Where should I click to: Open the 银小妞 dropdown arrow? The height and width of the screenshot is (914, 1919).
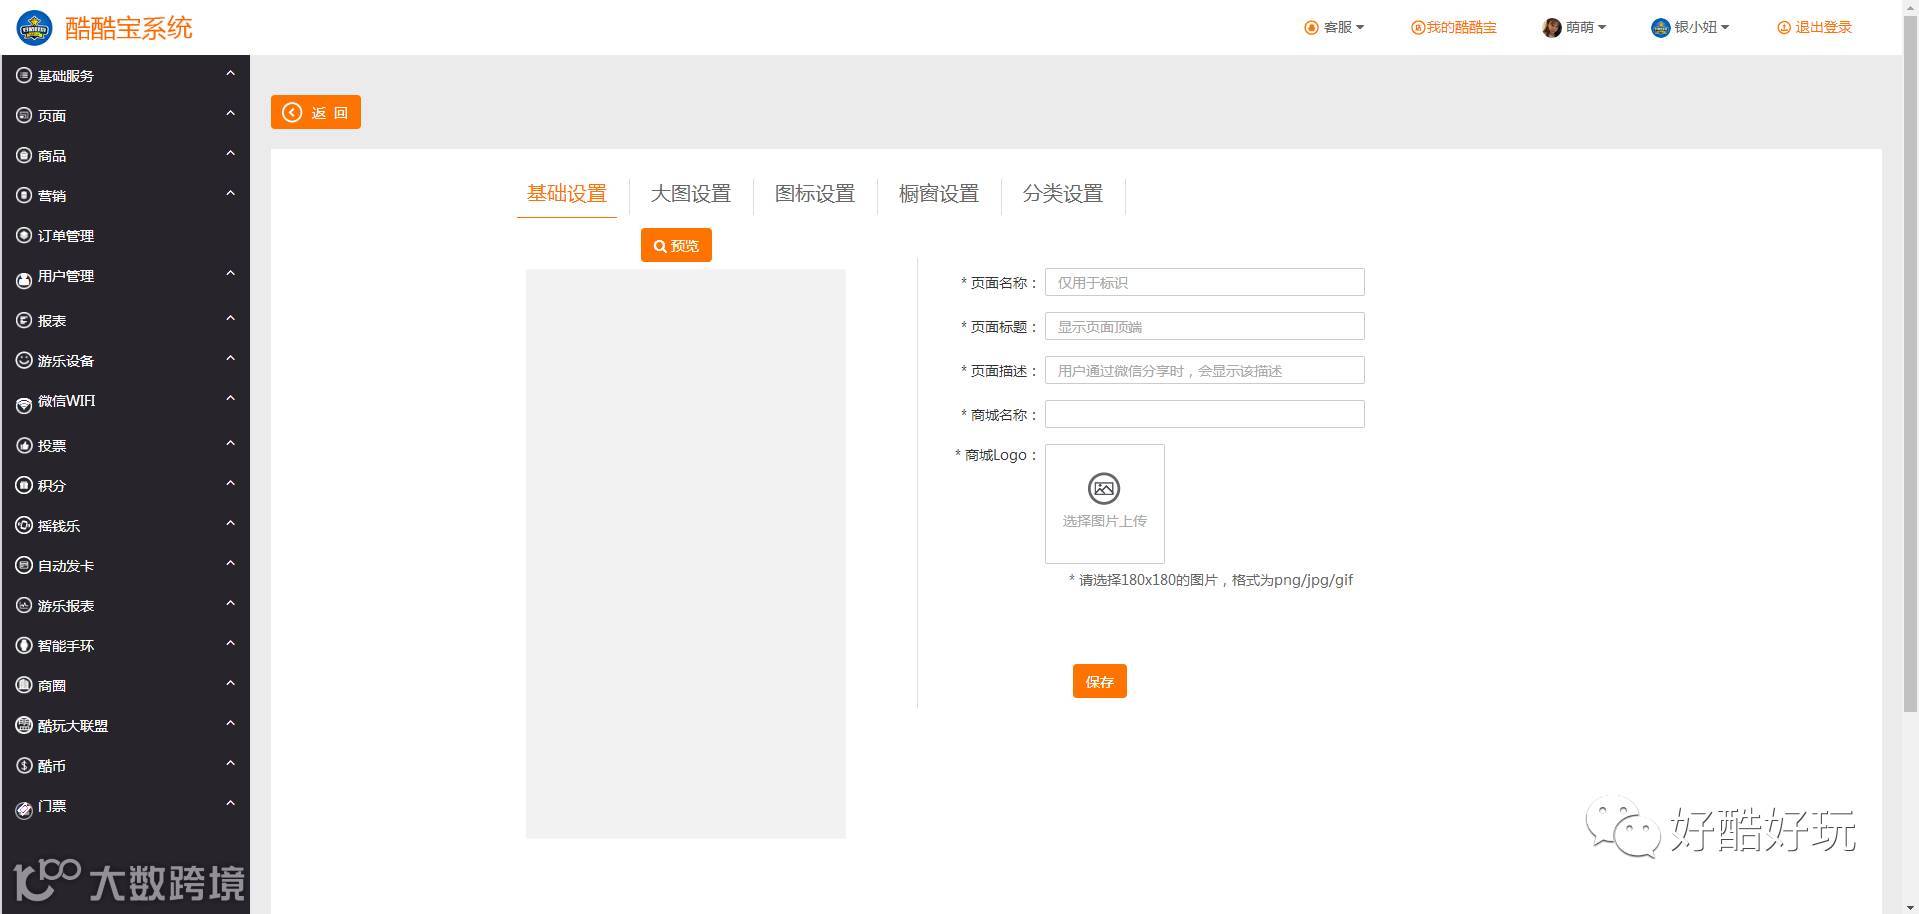coord(1725,28)
